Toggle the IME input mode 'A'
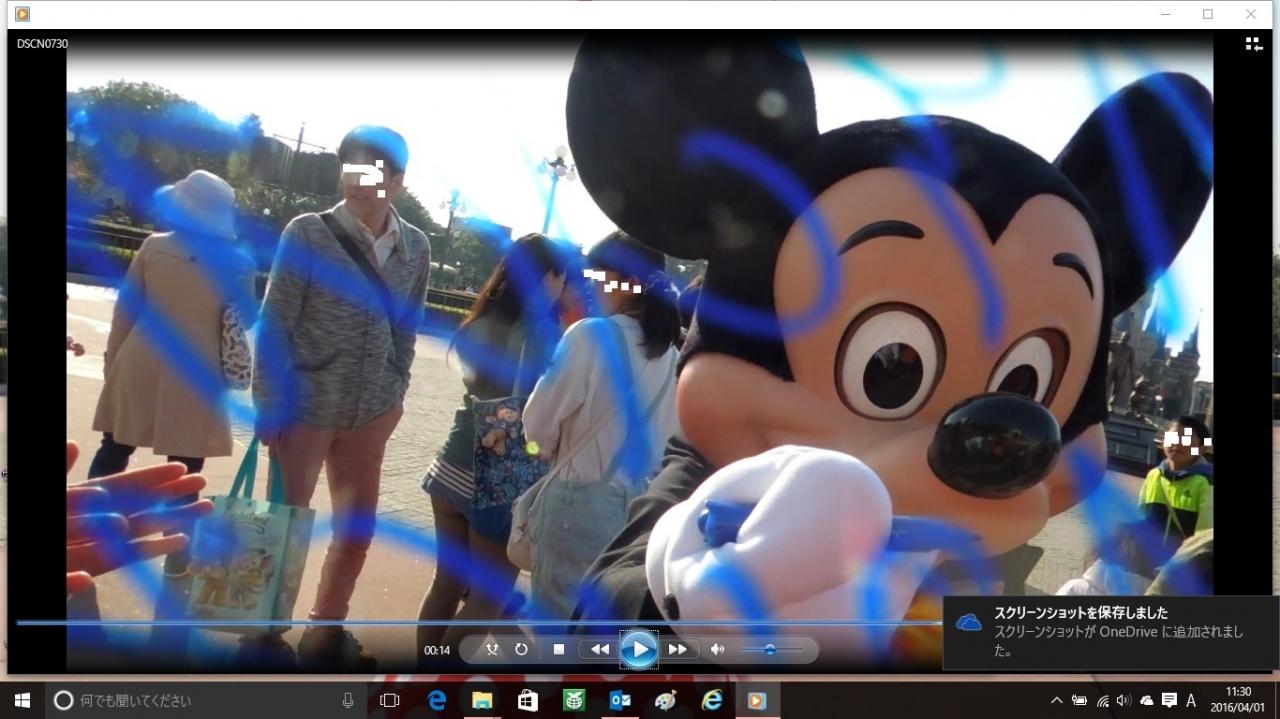Viewport: 1280px width, 719px height. click(x=1191, y=701)
